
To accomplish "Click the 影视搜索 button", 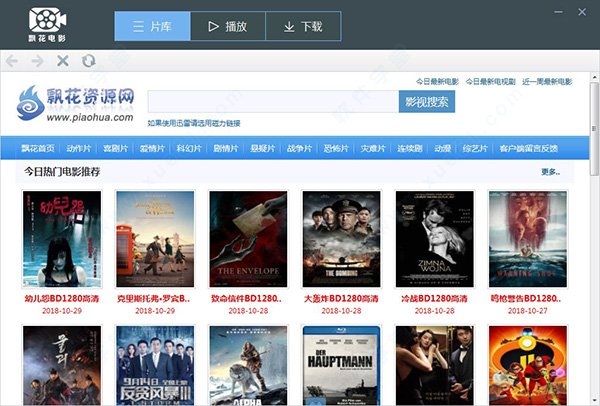I will pyautogui.click(x=427, y=101).
